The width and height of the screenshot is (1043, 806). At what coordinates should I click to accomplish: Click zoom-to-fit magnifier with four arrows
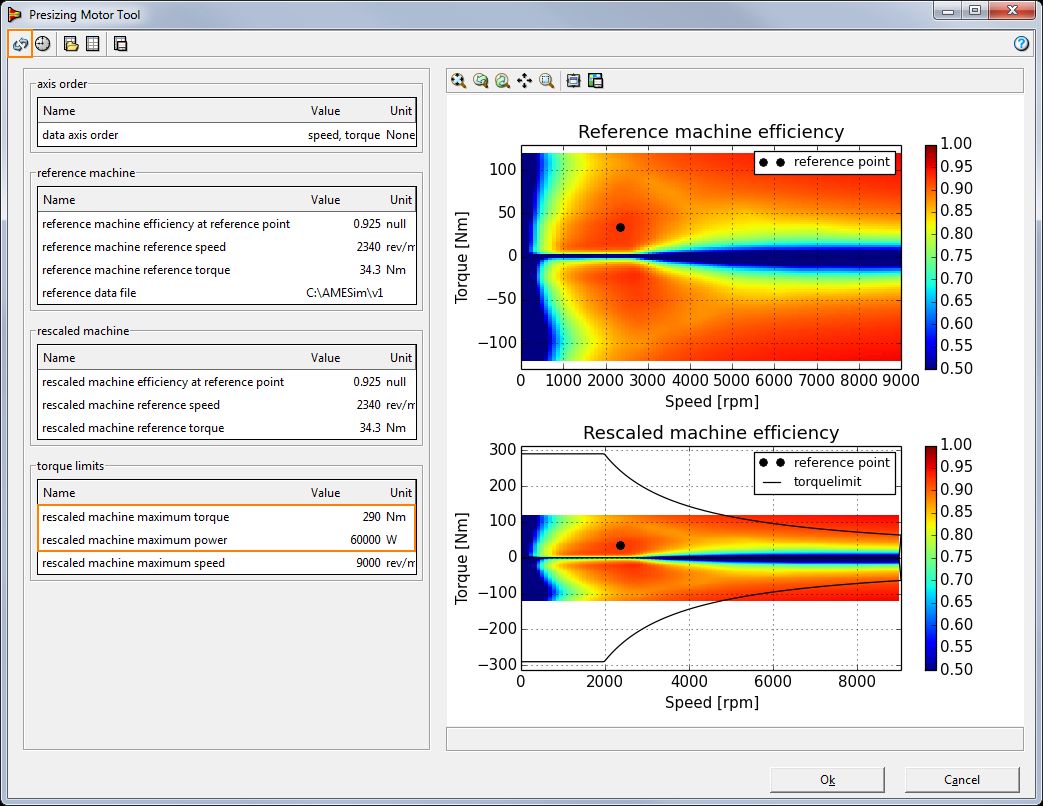tap(458, 81)
